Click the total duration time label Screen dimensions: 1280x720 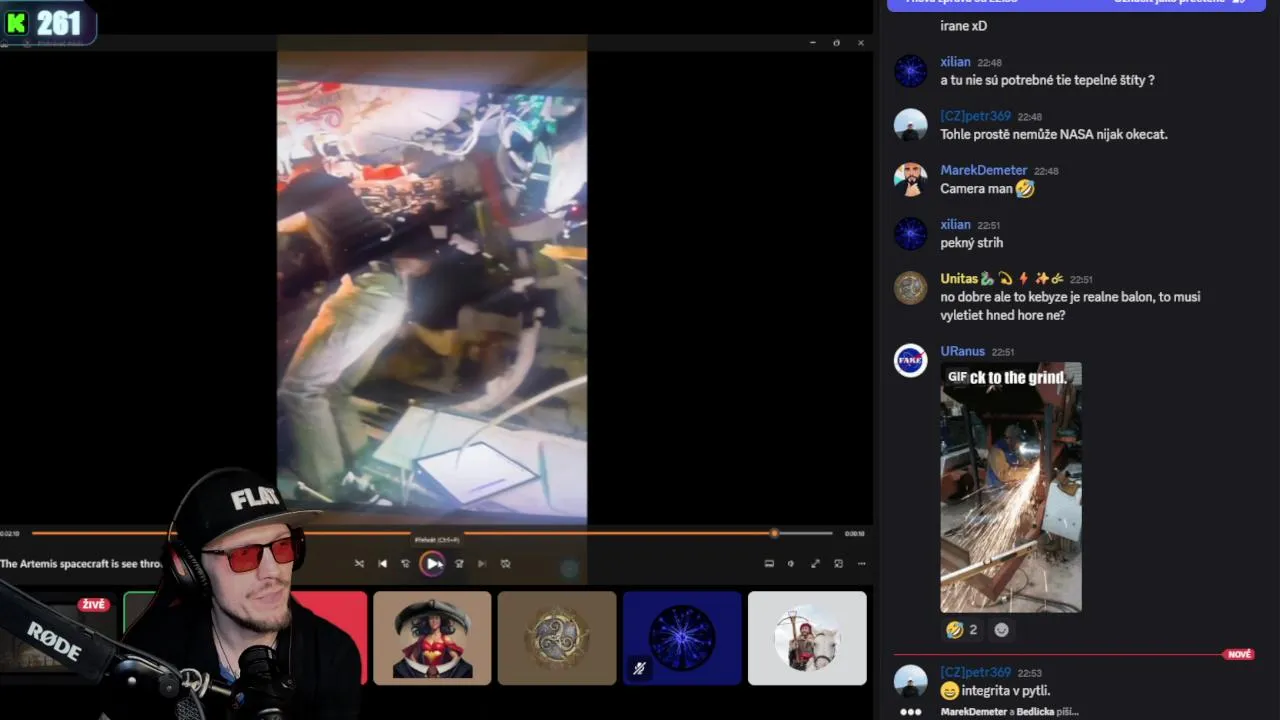coord(855,533)
